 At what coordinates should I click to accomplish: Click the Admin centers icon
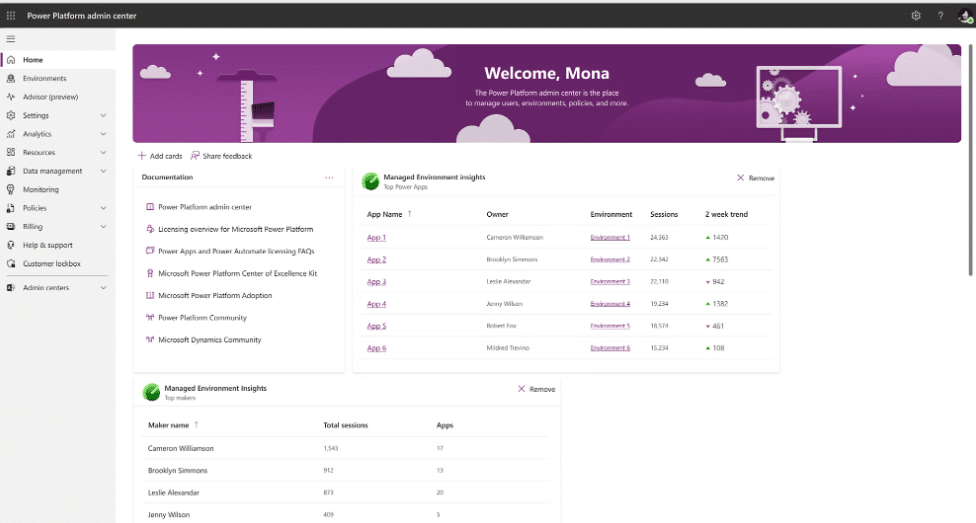pyautogui.click(x=11, y=288)
